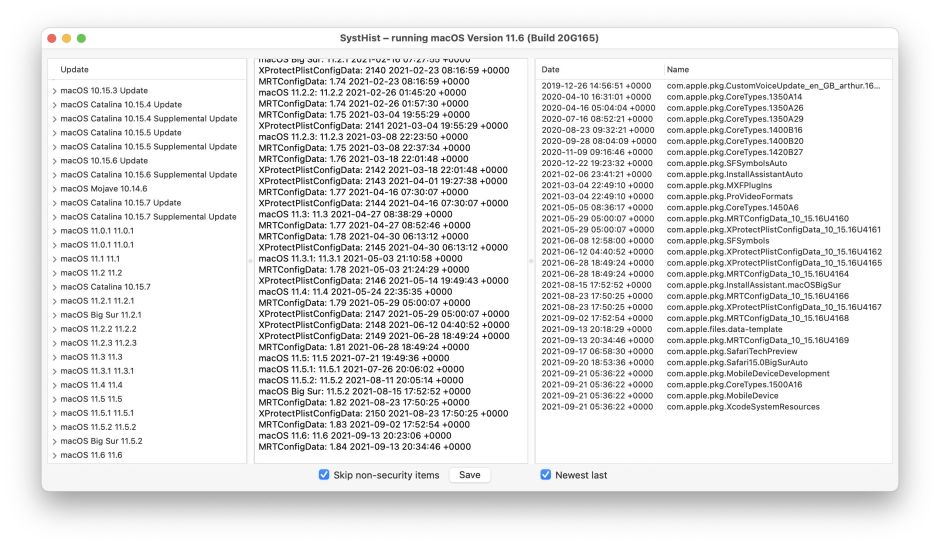The width and height of the screenshot is (940, 546).
Task: Expand the macOS Catalina 10.15.7 Update row
Action: pyautogui.click(x=55, y=203)
